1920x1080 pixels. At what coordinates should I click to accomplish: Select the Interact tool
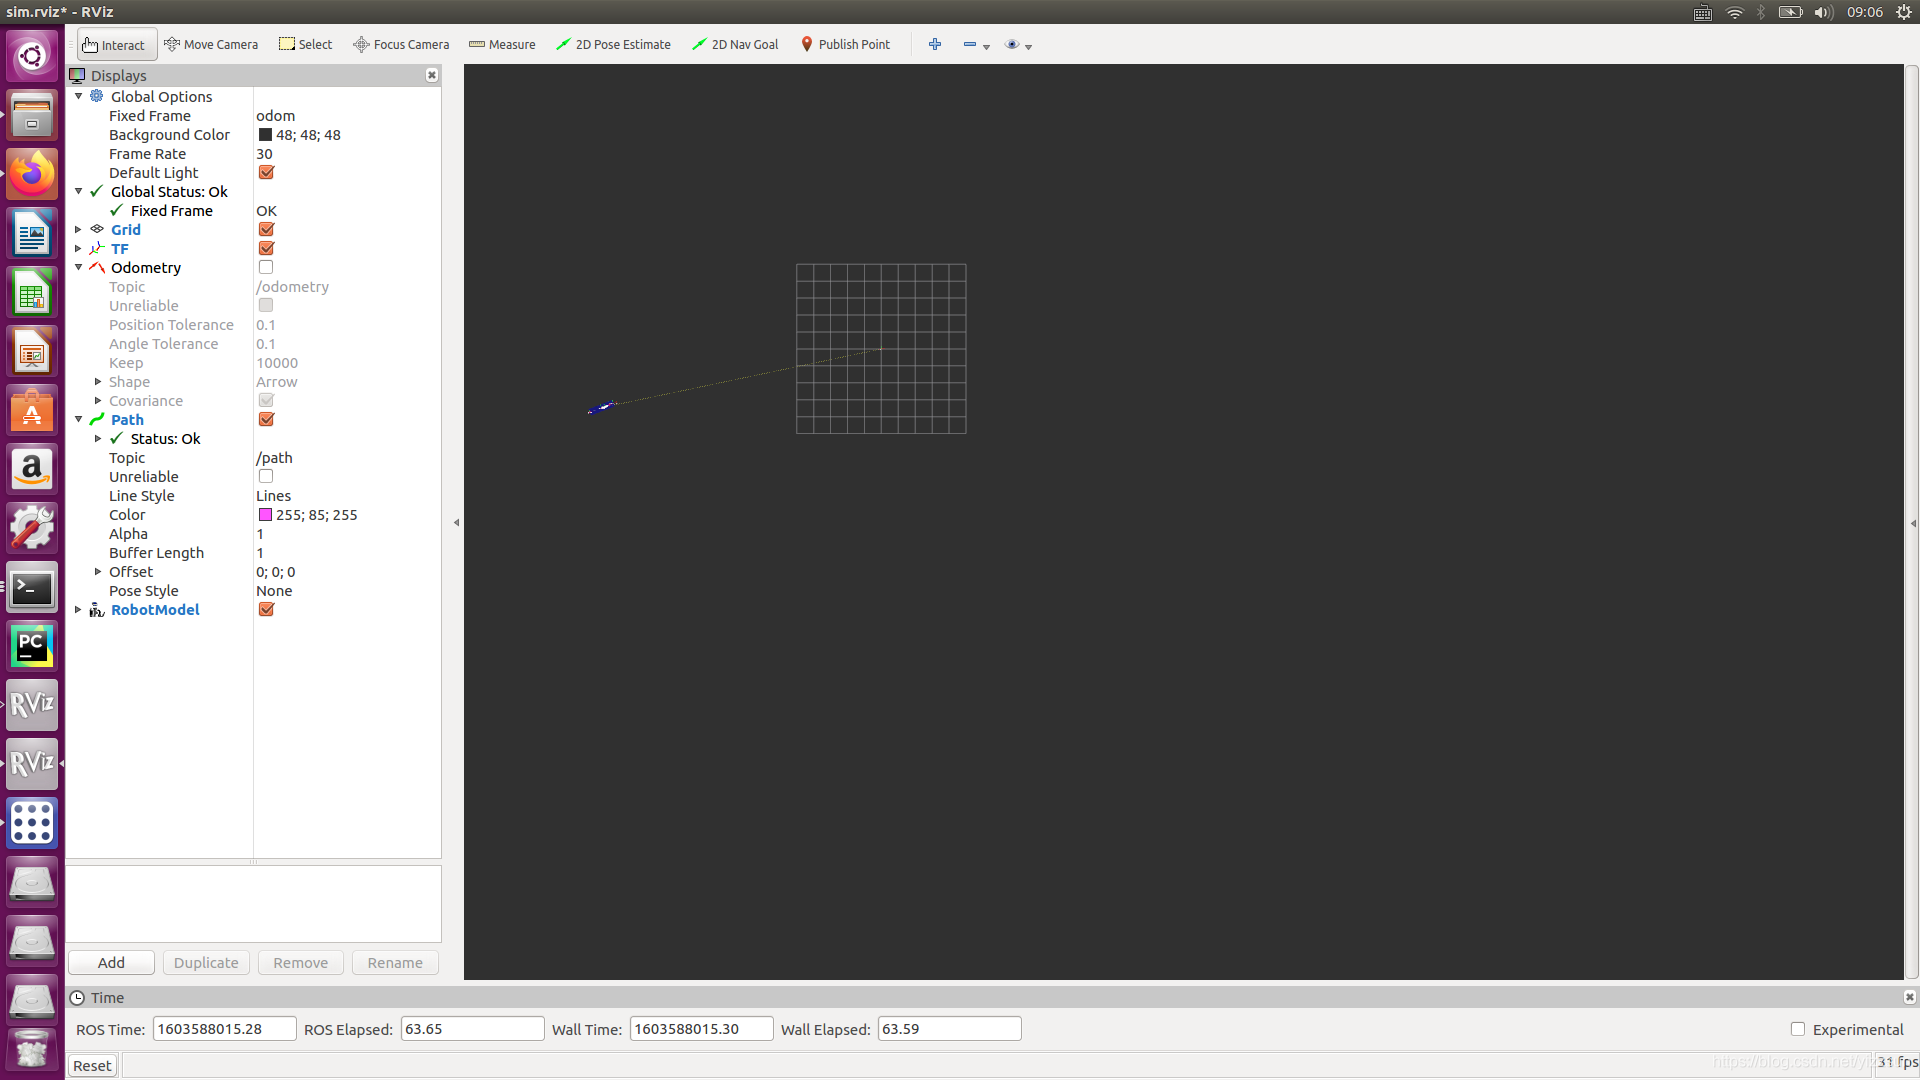116,45
